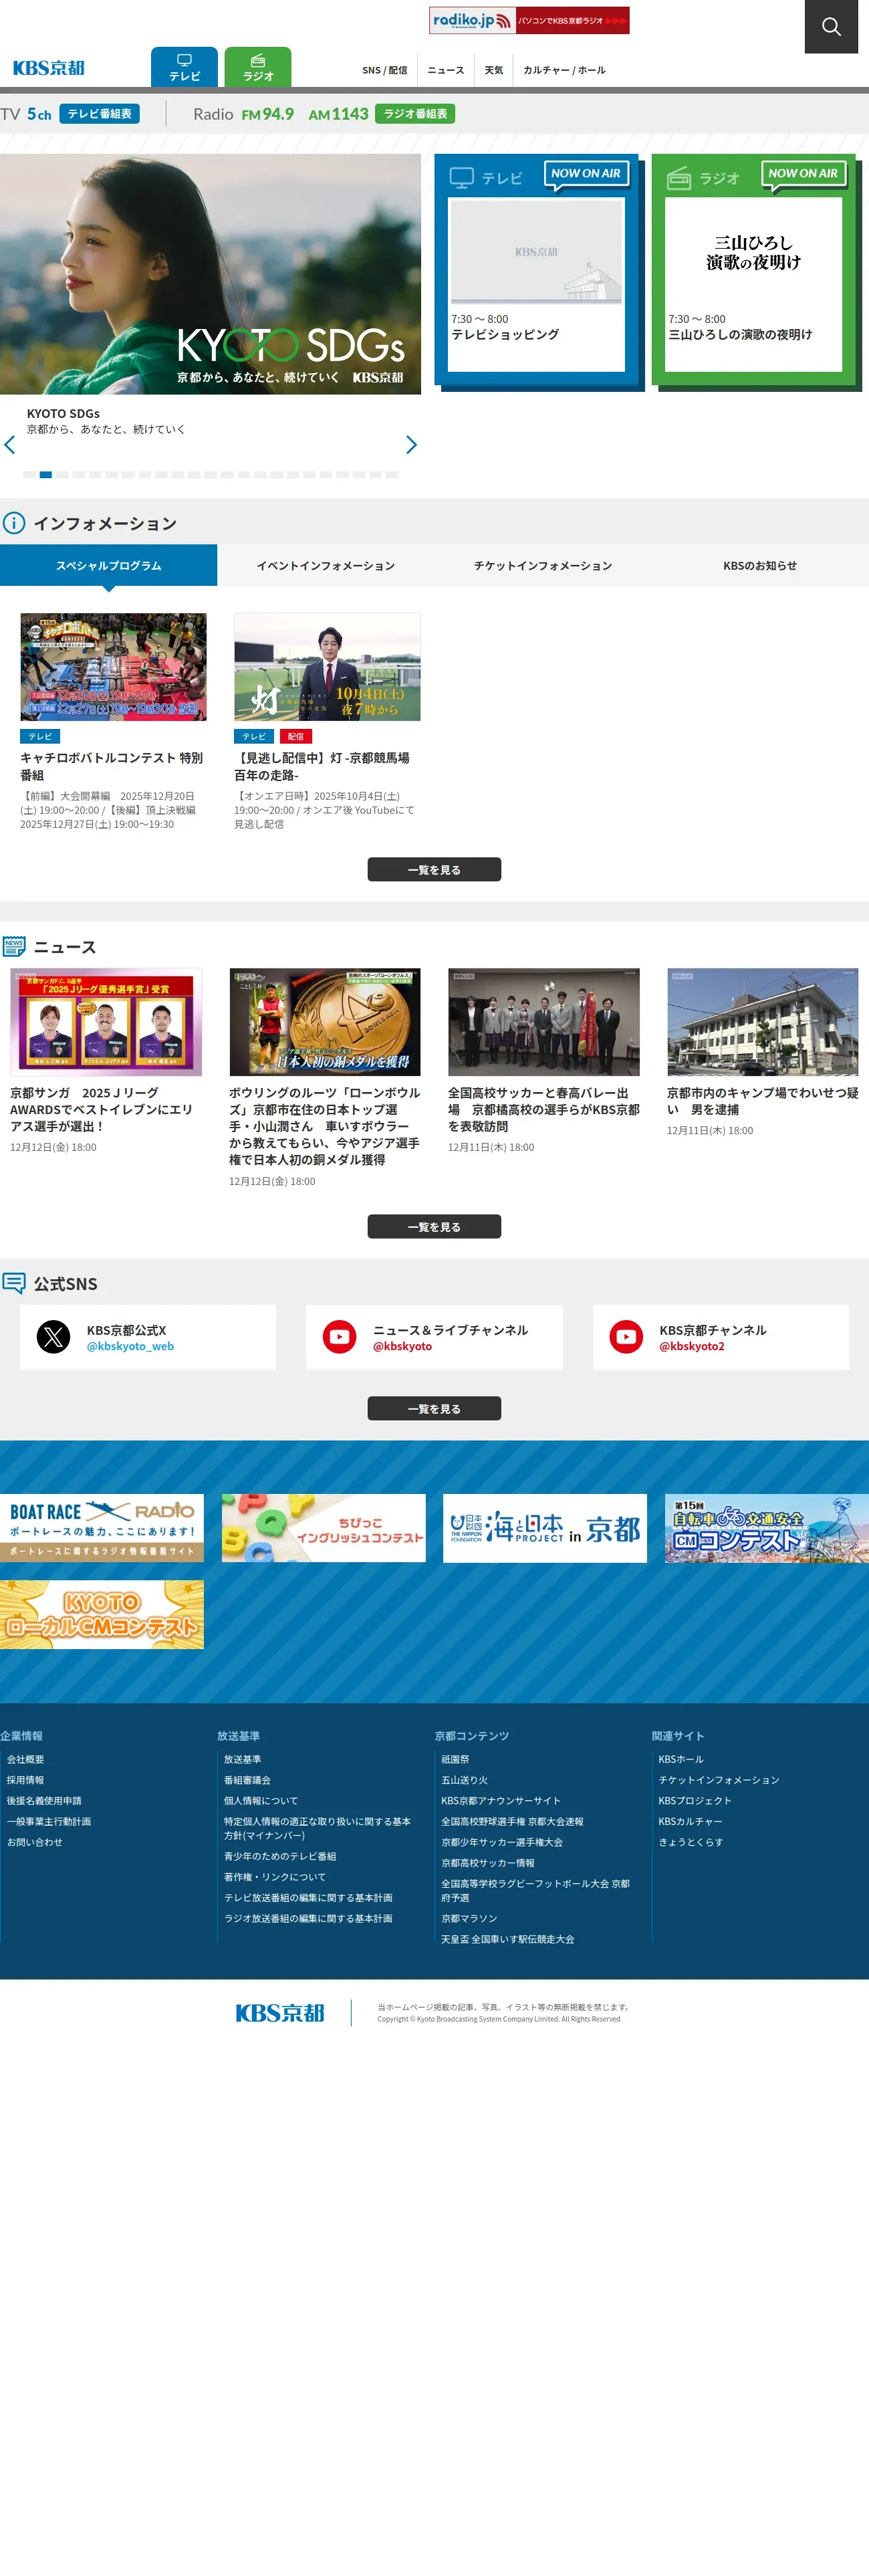Open the カルチャー / ホール menu

564,70
